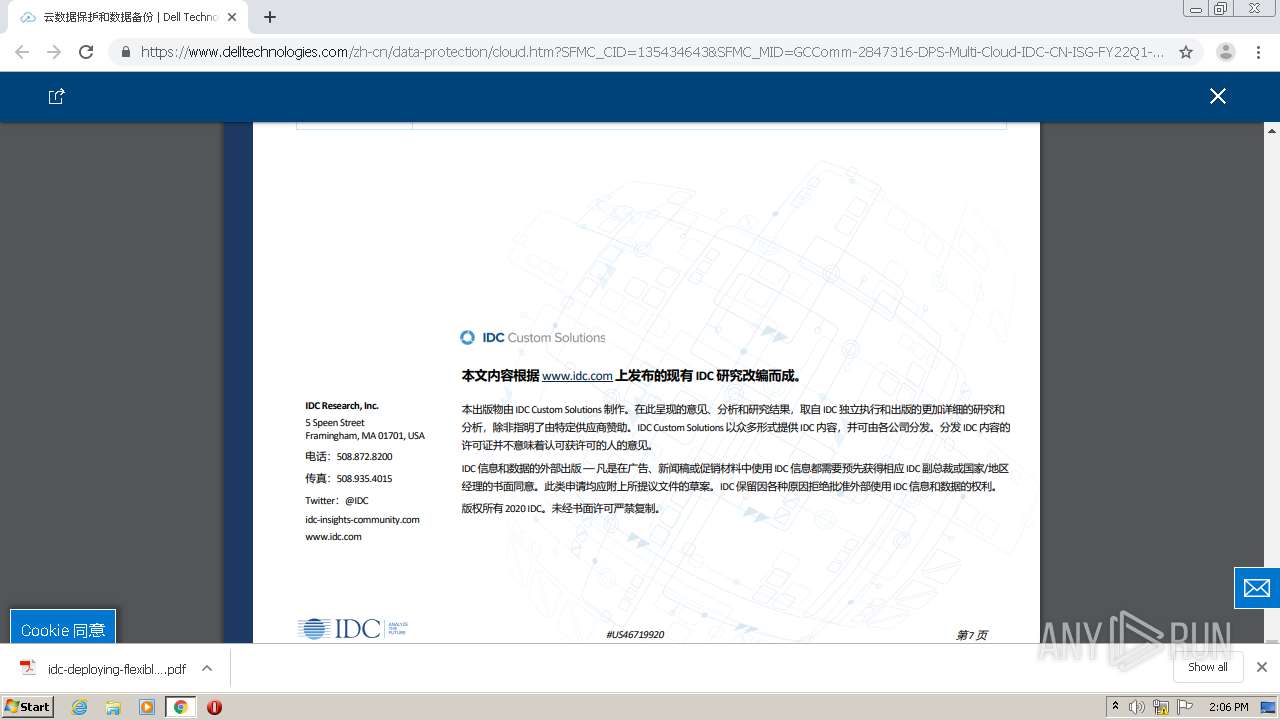Open the Chrome profile avatar menu

tap(1225, 52)
